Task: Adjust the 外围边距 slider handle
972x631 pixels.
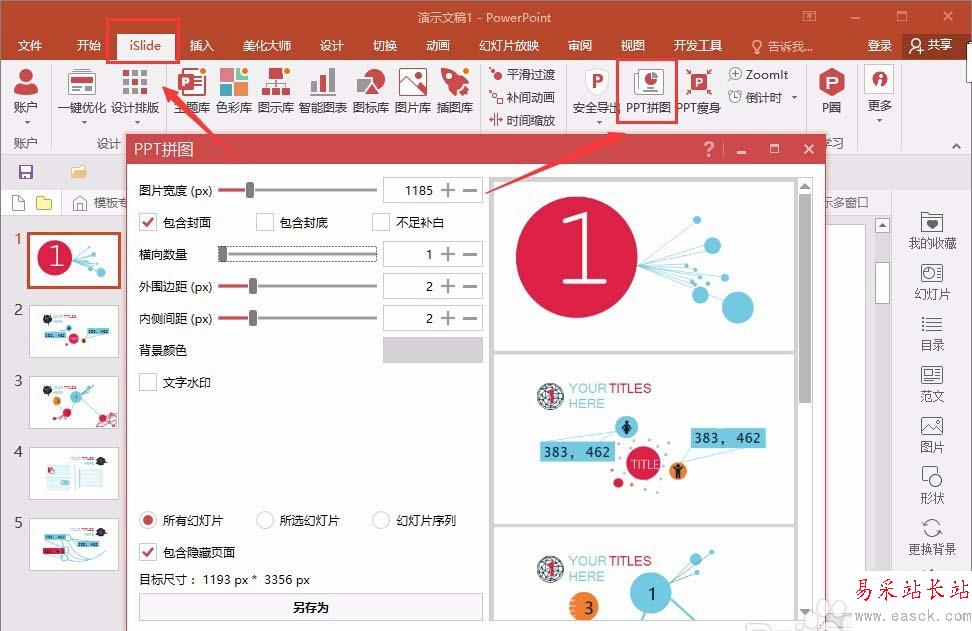Action: pos(253,286)
